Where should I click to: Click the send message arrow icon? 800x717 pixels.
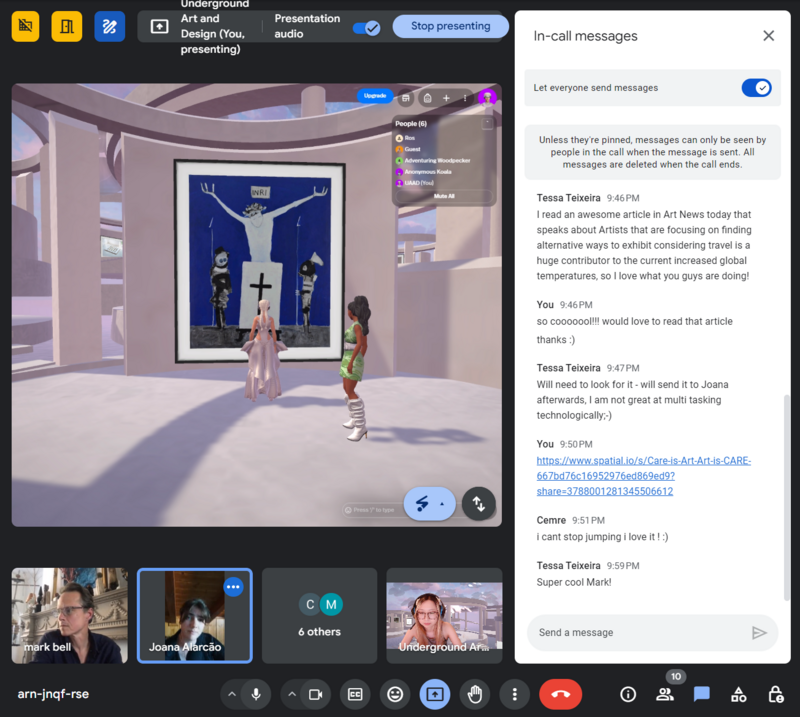coord(759,633)
